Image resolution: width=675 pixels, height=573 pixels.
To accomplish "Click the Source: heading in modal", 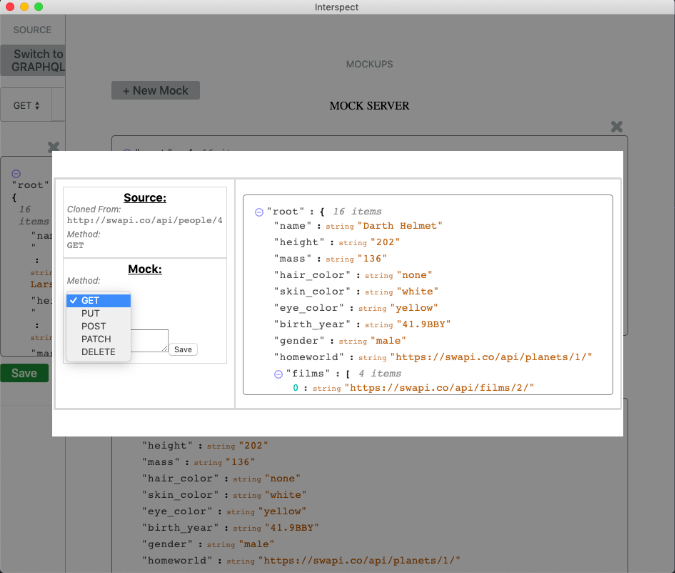I will pyautogui.click(x=145, y=198).
